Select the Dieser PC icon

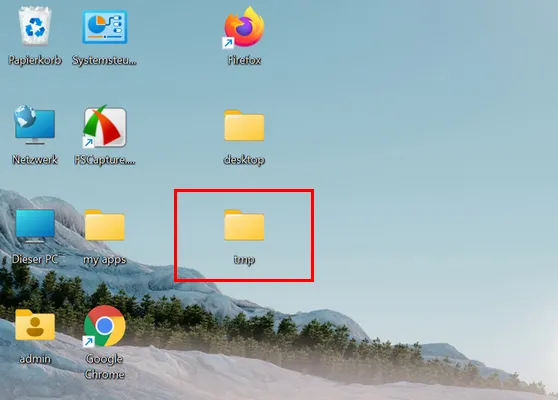click(x=35, y=226)
